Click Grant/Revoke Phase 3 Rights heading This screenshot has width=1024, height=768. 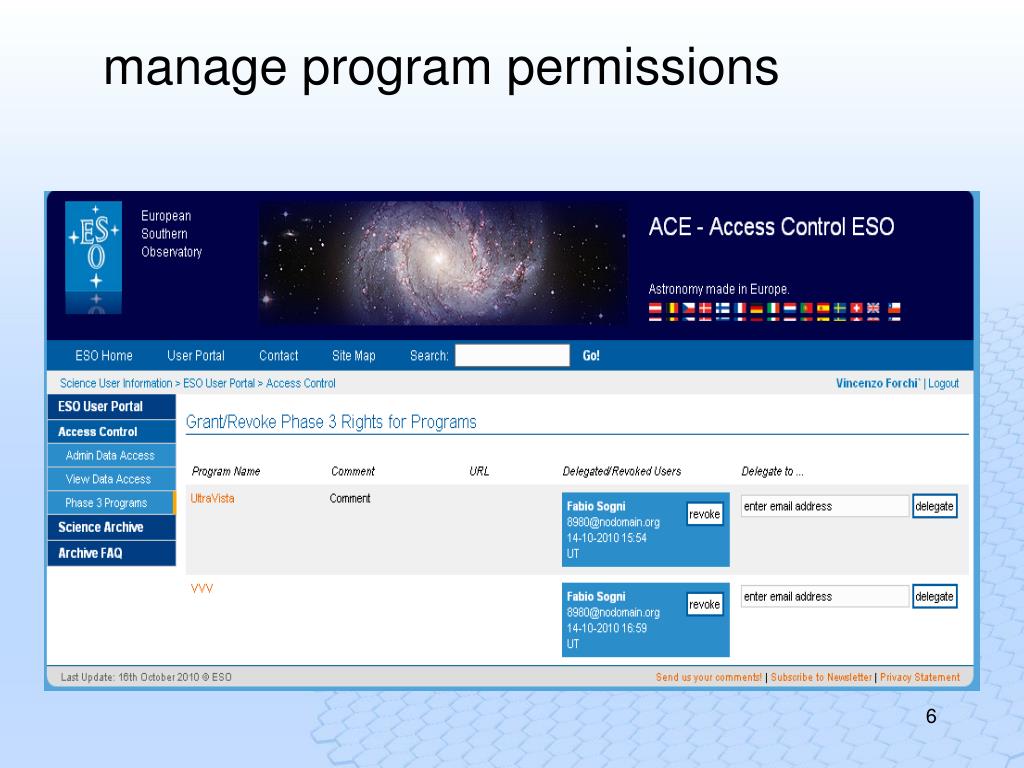(331, 422)
